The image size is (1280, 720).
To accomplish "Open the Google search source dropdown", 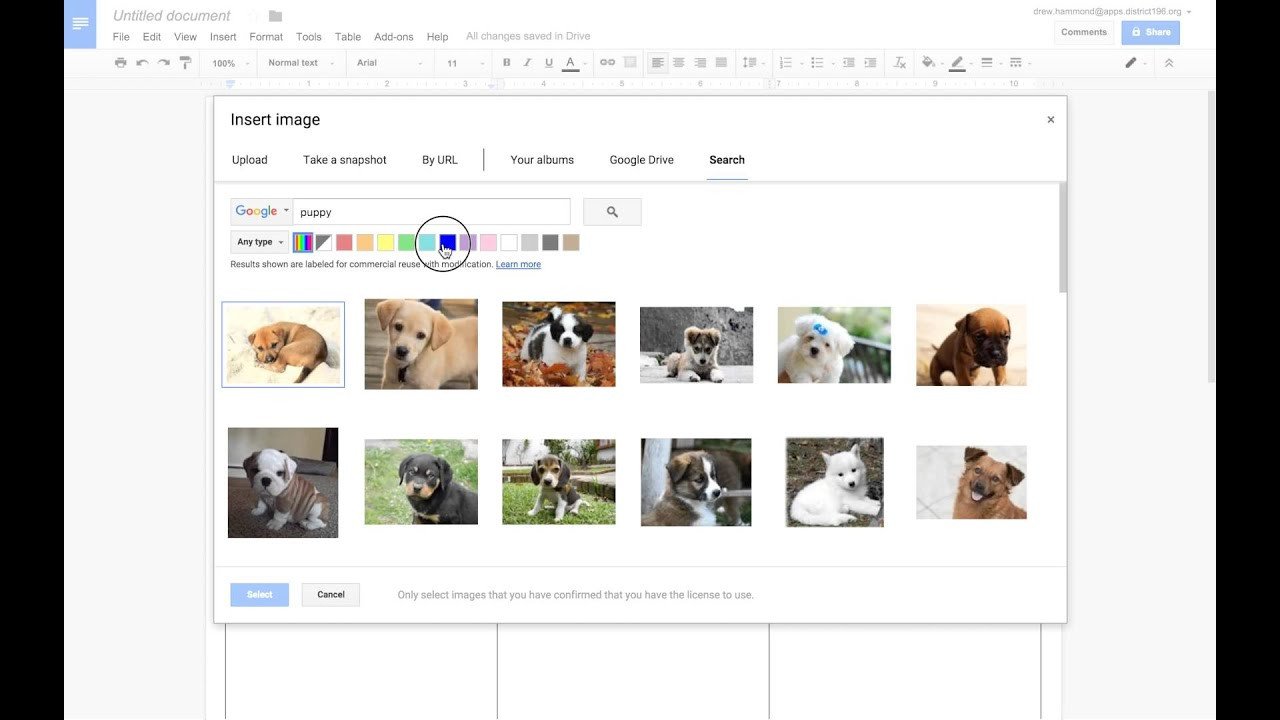I will click(x=261, y=212).
